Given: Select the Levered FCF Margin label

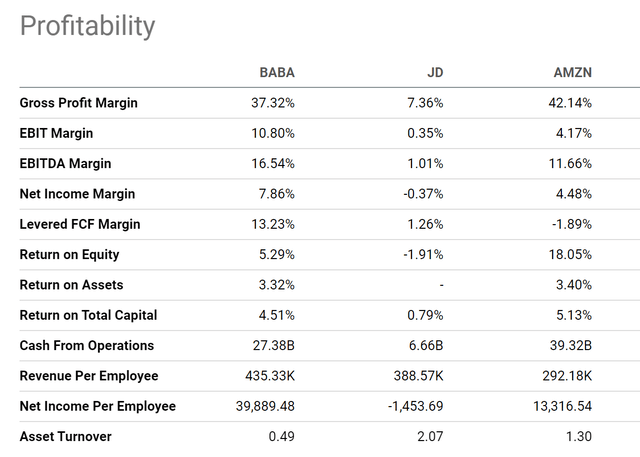Looking at the screenshot, I should click(x=79, y=224).
